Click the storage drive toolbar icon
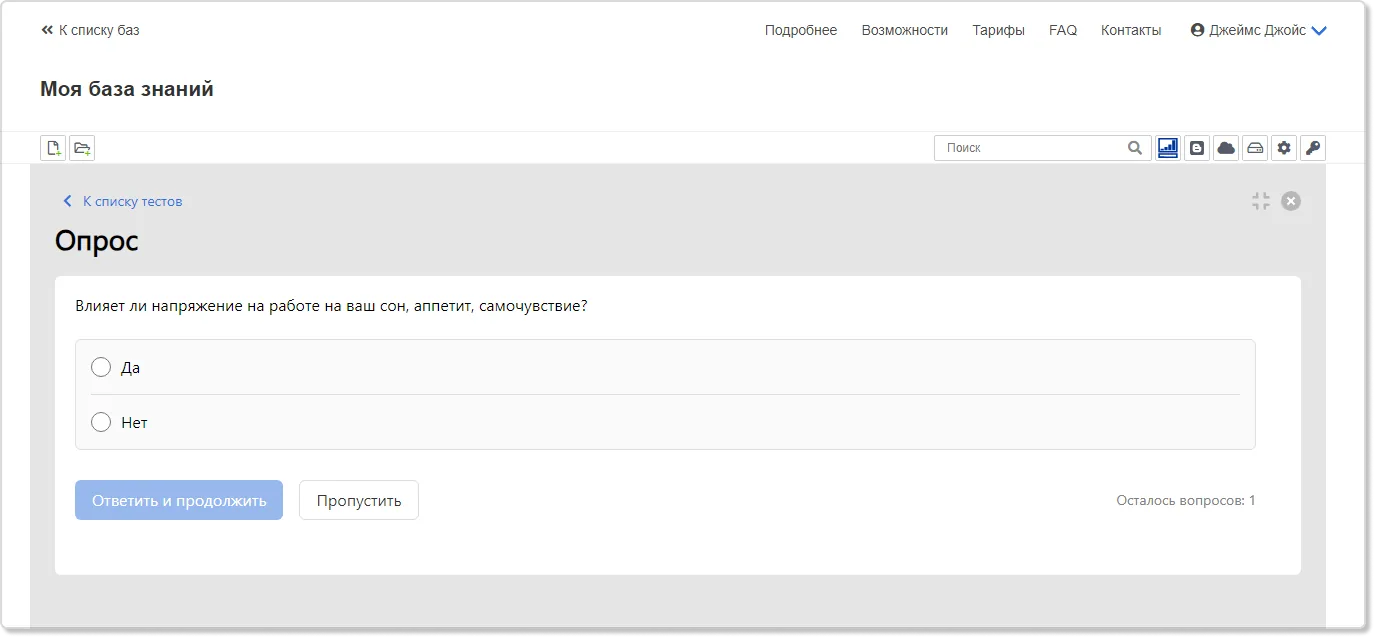This screenshot has height=637, width=1374. click(1254, 148)
